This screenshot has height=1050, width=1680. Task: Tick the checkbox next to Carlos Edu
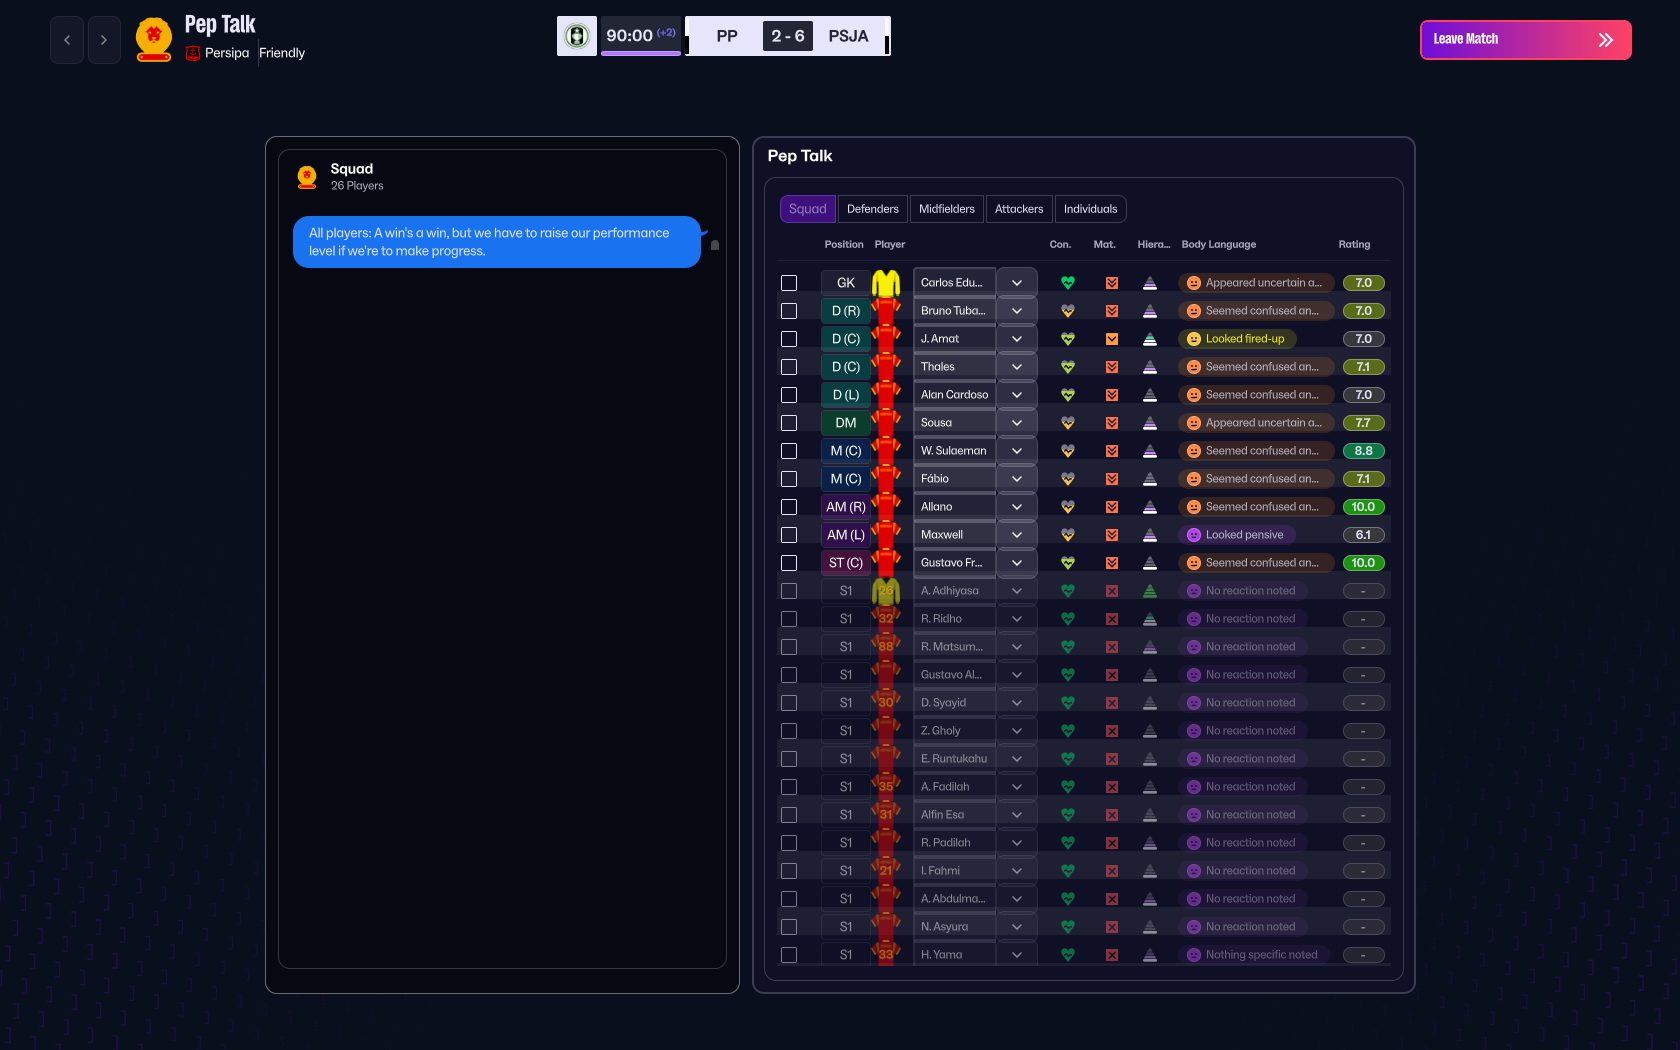pyautogui.click(x=789, y=282)
